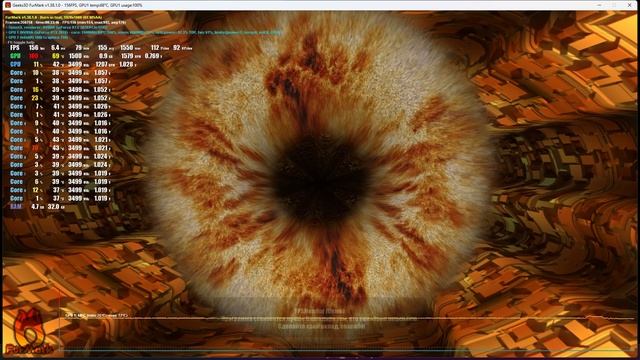Screen dimensions: 640x360
Task: Click the green GPU label
Action: (x=15, y=56)
